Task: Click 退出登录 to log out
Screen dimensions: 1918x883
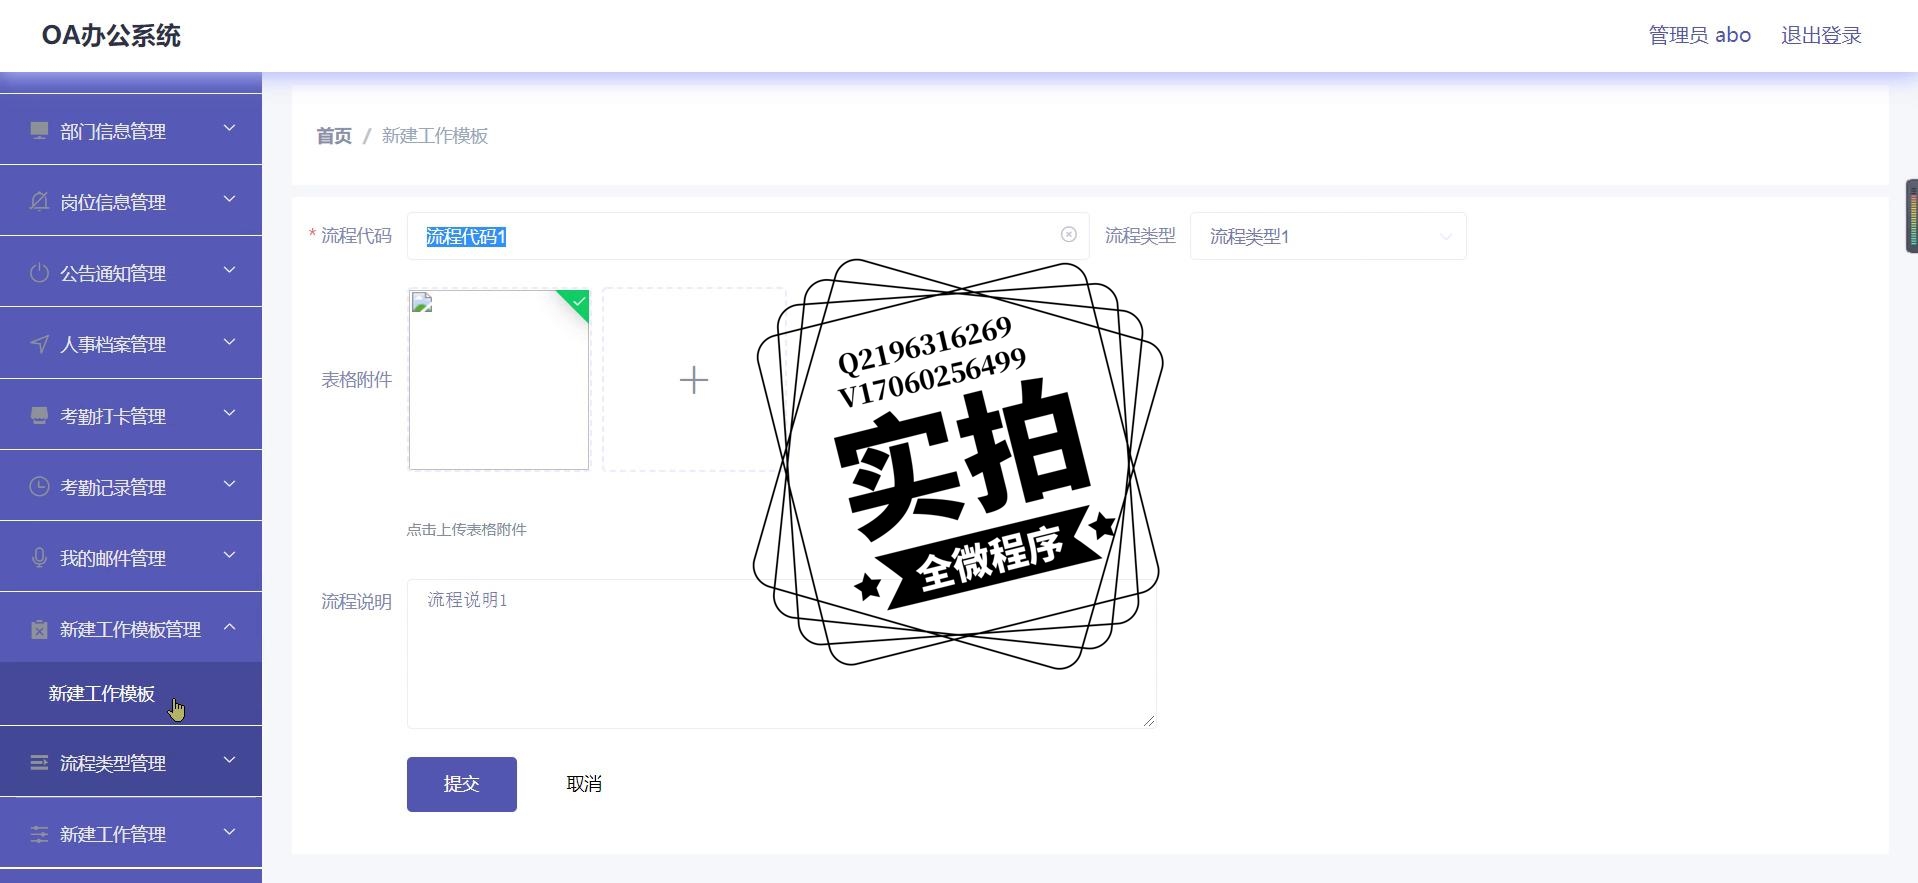Action: [1821, 35]
